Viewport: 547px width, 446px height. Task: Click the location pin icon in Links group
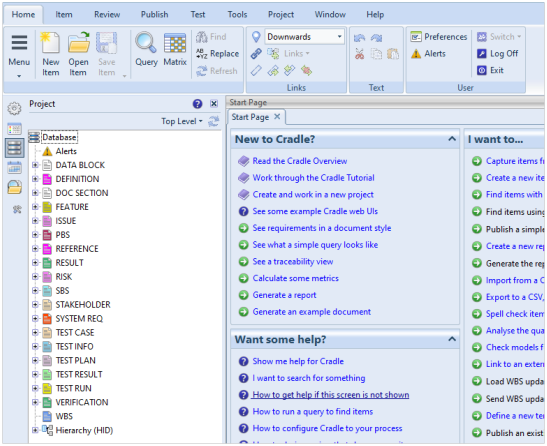[256, 37]
